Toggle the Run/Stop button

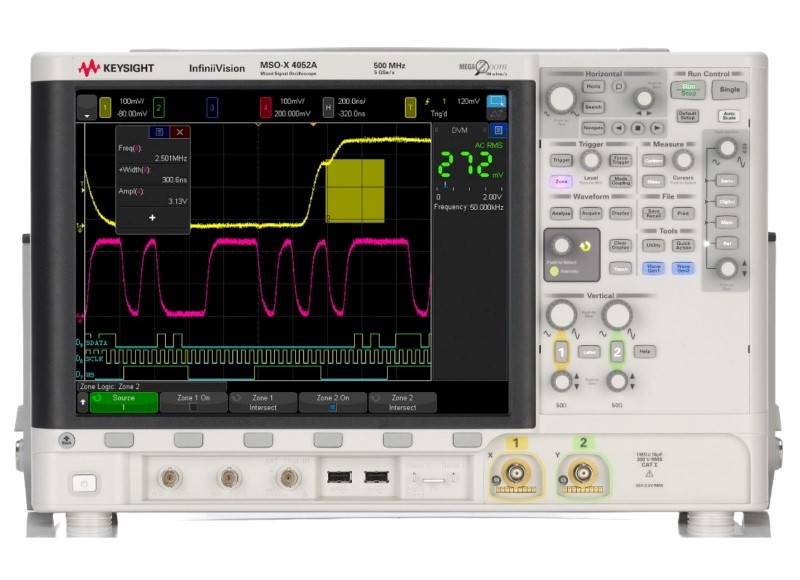688,89
